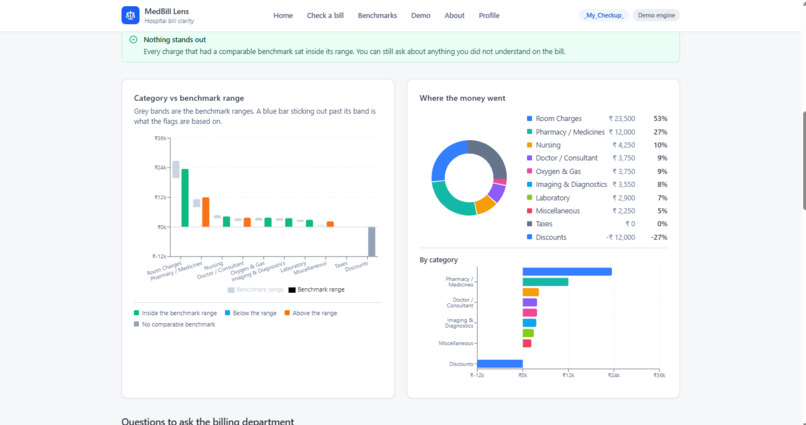Click the teal segment of the donut chart
This screenshot has height=425, width=806.
[450, 201]
